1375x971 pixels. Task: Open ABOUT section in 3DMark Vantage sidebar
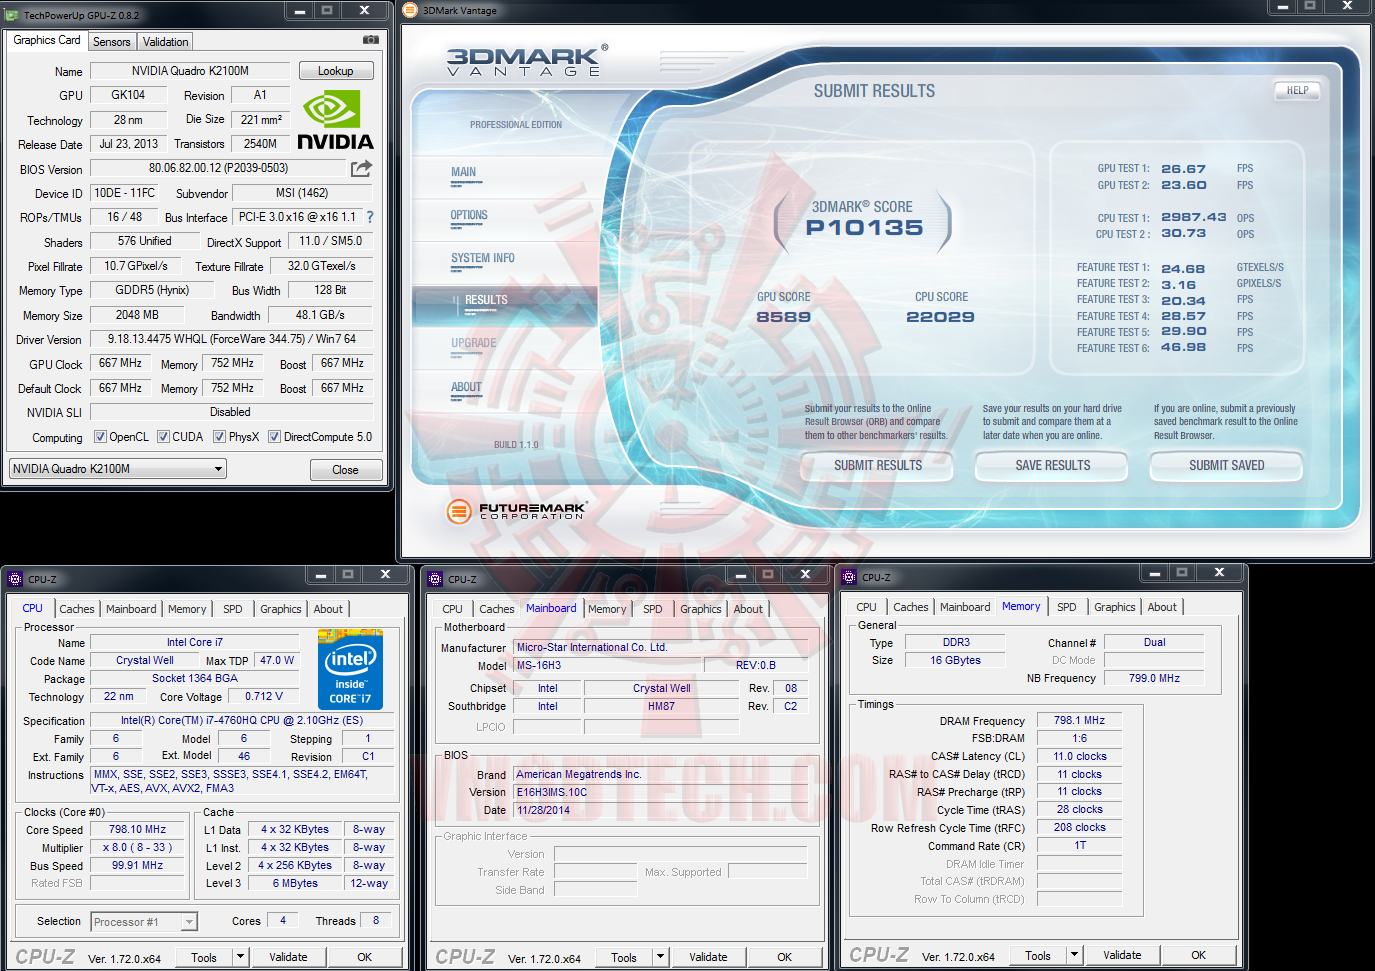point(466,387)
